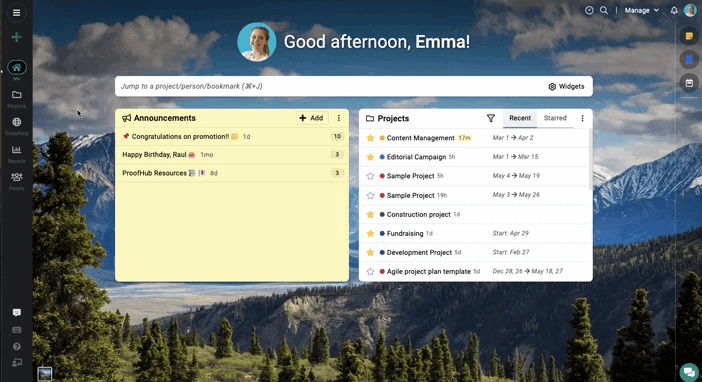Image resolution: width=702 pixels, height=382 pixels.
Task: Click the projects filter funnel icon
Action: (491, 118)
